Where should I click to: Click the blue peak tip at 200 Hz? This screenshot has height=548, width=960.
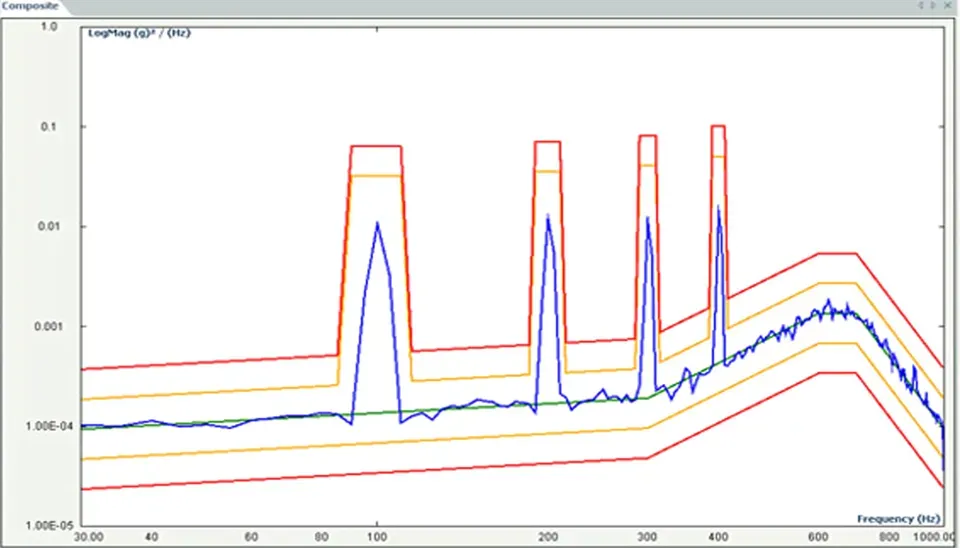click(547, 215)
